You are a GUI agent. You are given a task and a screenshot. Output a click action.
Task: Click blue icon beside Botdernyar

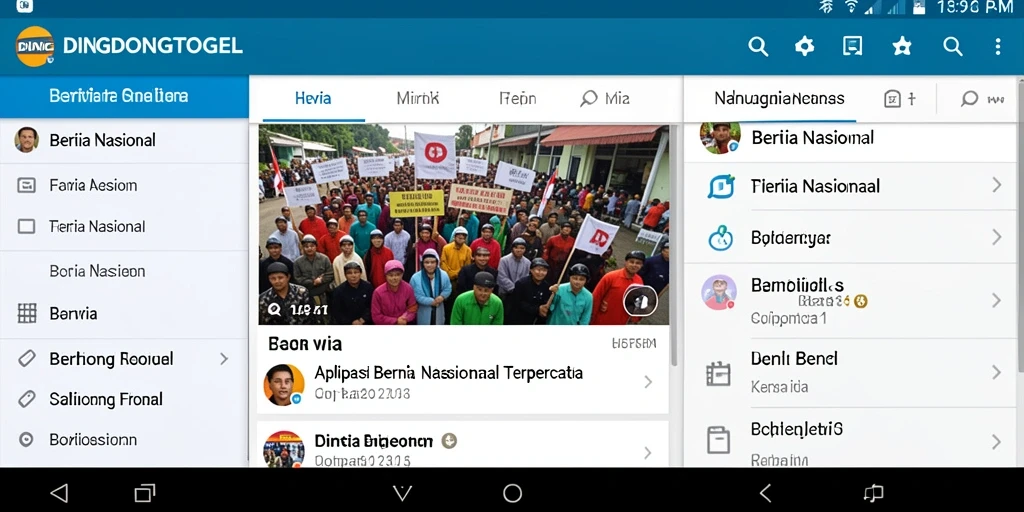coord(720,238)
